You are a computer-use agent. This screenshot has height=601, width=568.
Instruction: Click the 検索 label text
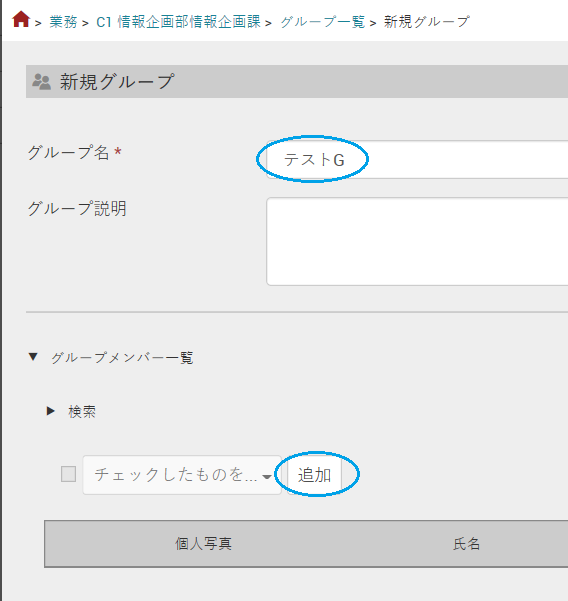pos(82,412)
